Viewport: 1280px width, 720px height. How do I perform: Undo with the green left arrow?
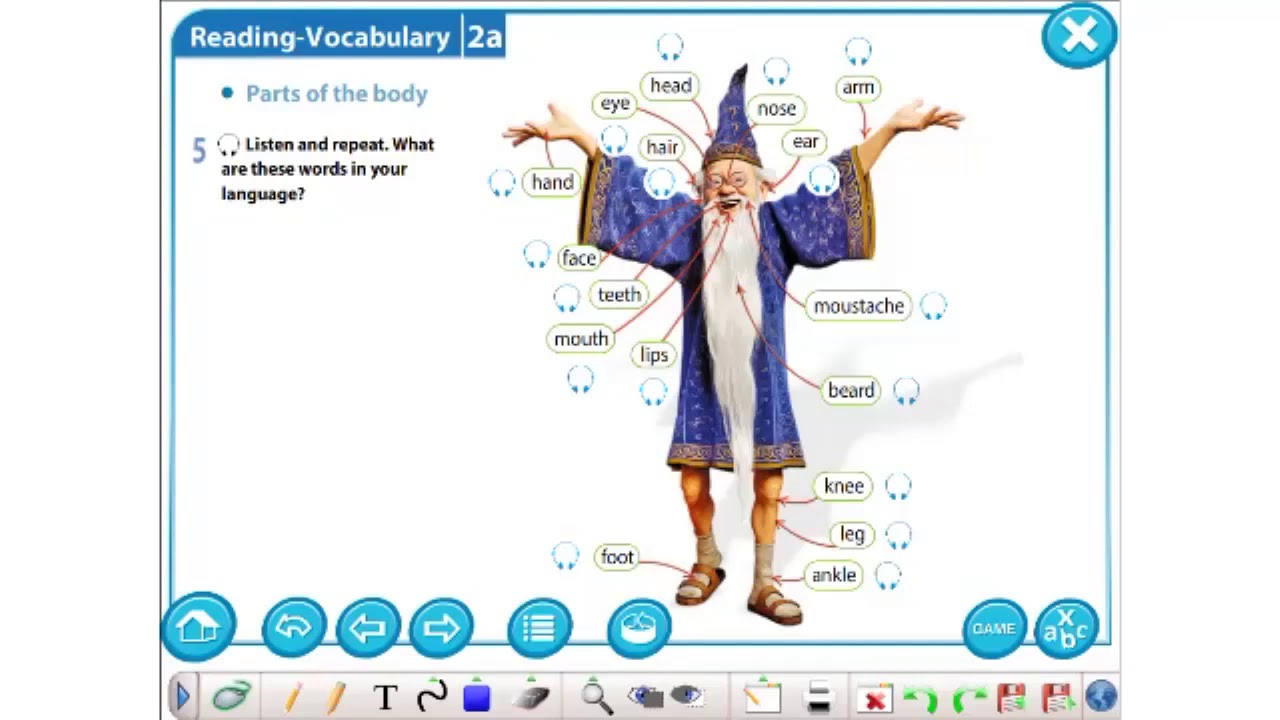coord(920,697)
